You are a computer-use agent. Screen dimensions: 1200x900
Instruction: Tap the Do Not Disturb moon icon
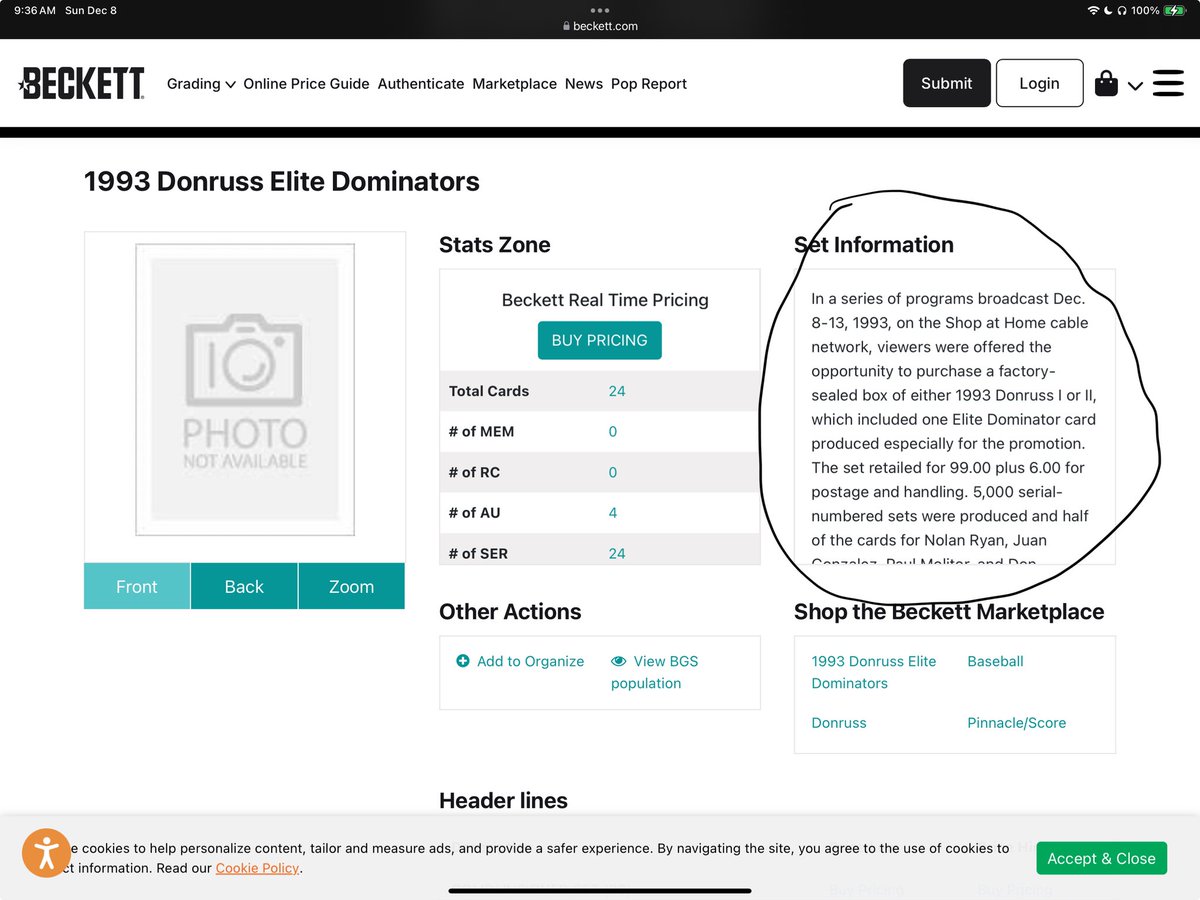pyautogui.click(x=1108, y=11)
